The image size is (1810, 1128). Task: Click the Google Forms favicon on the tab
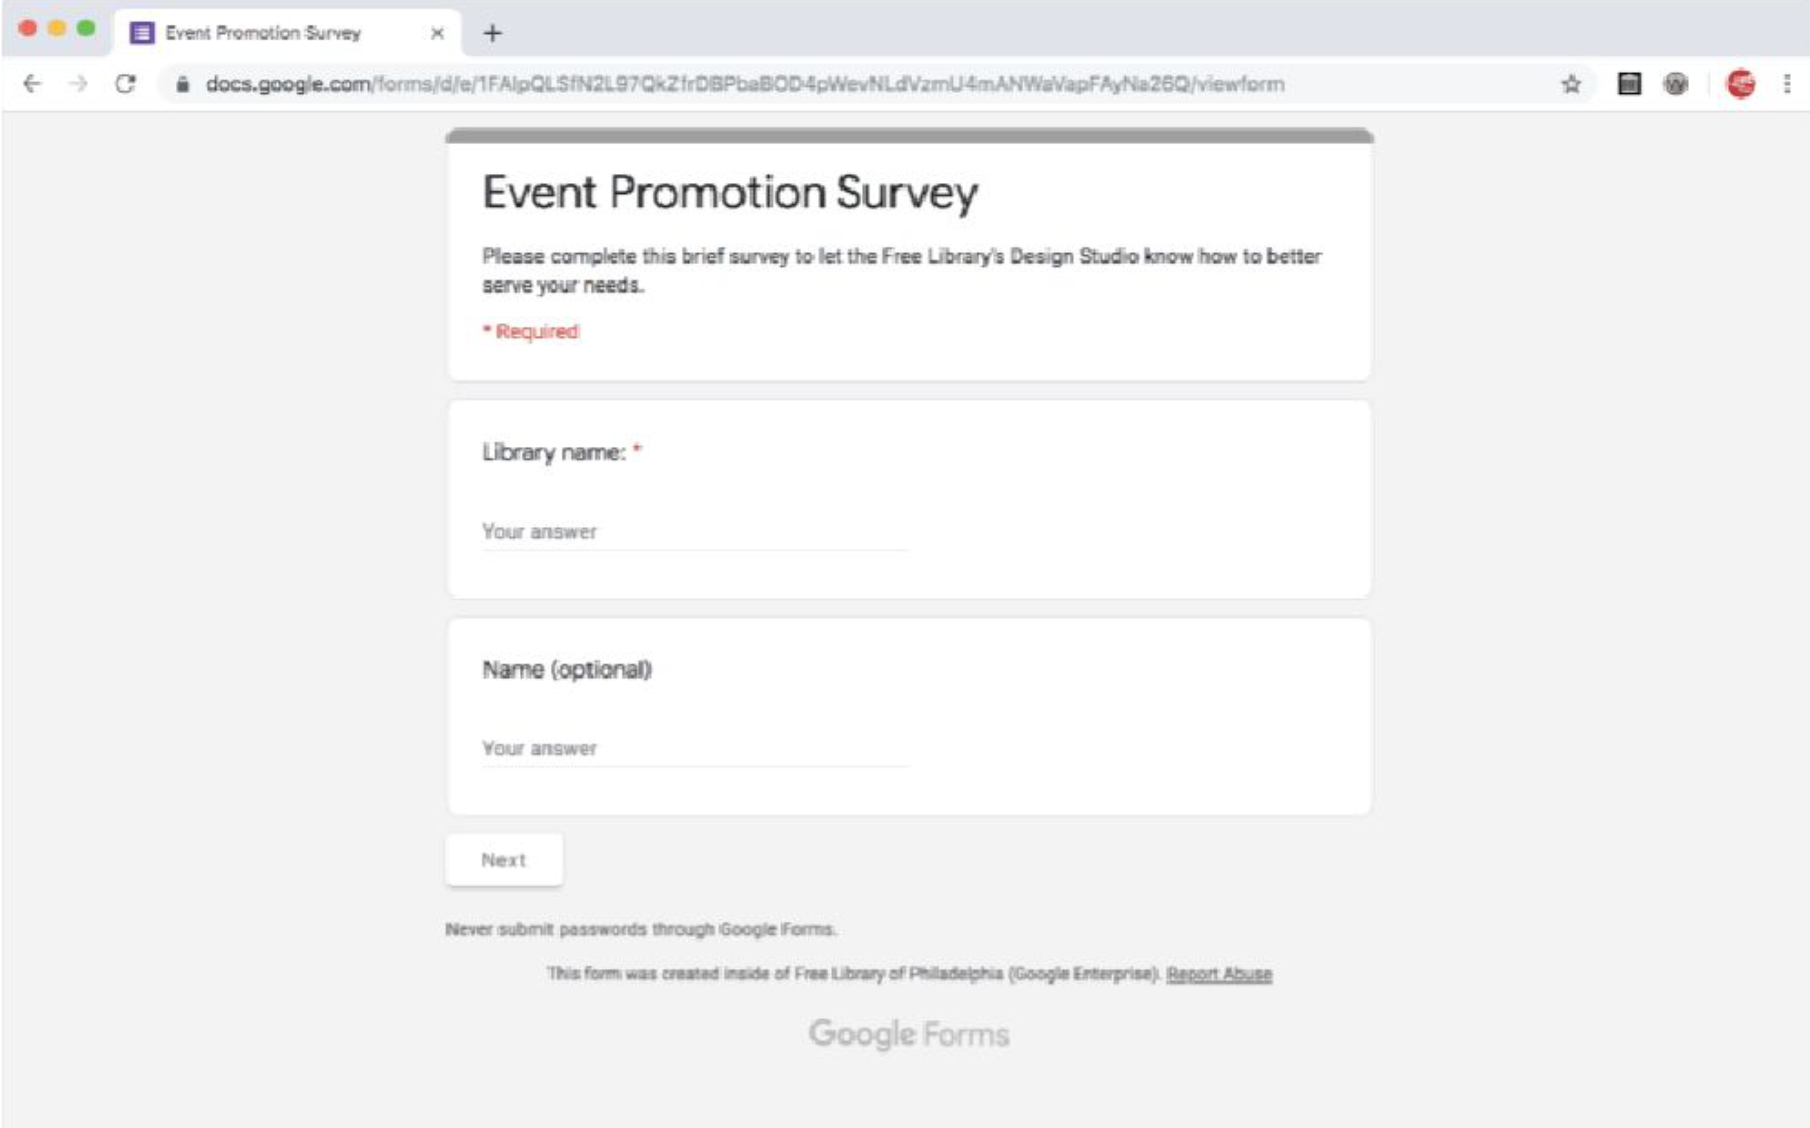142,33
